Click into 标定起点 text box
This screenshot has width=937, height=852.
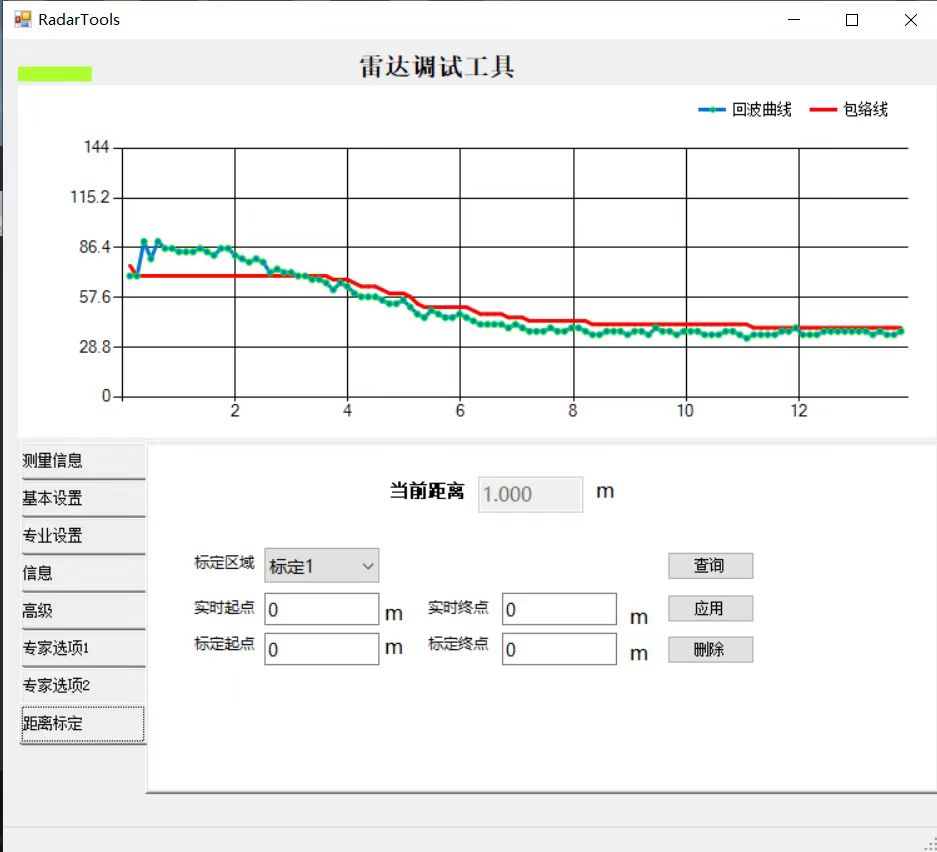point(321,649)
